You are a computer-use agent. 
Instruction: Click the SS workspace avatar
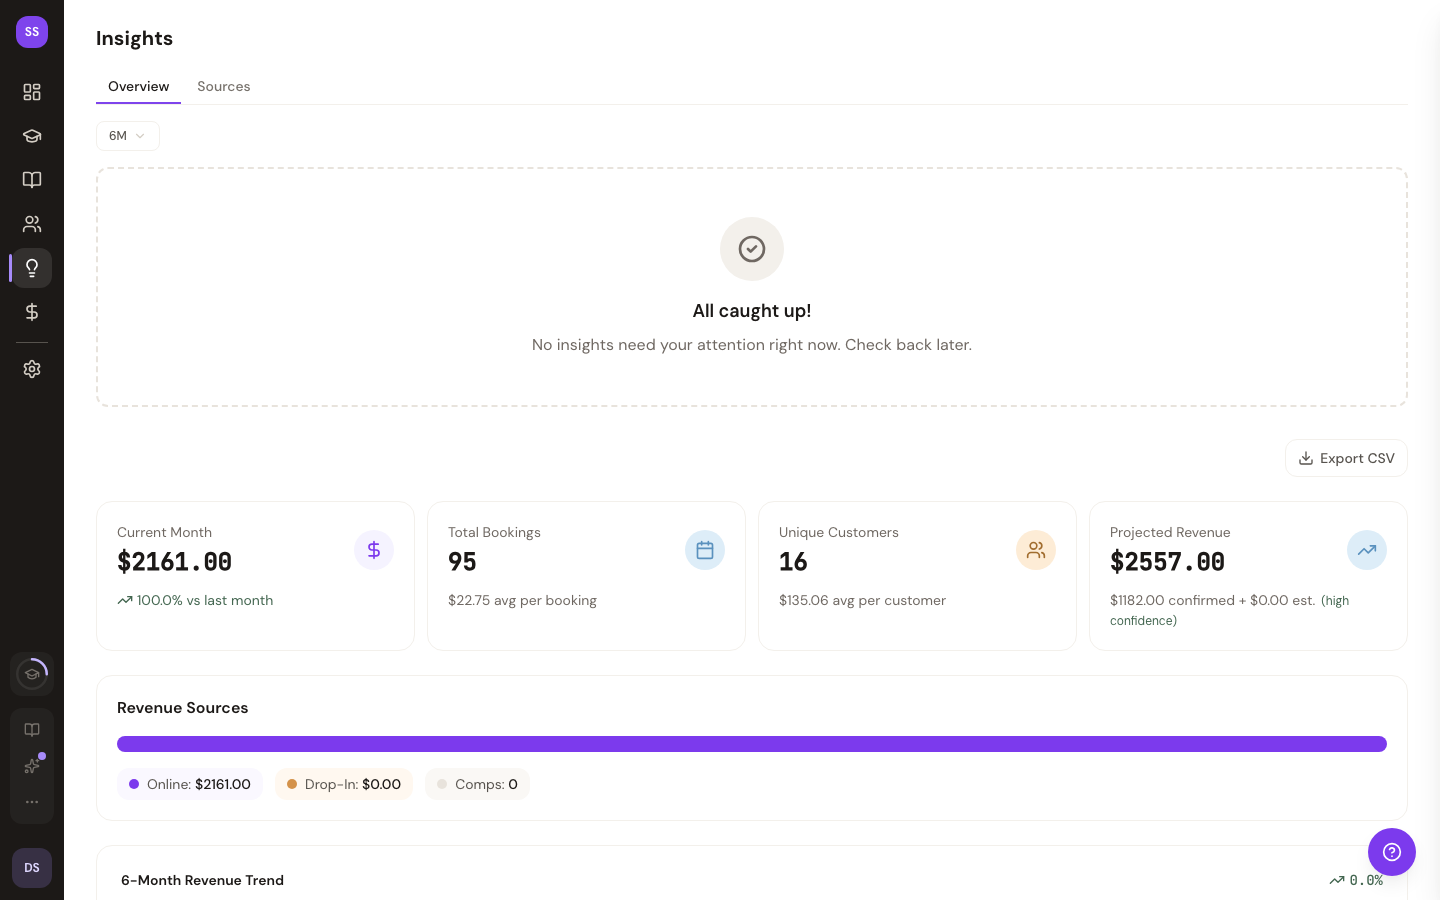pyautogui.click(x=32, y=32)
